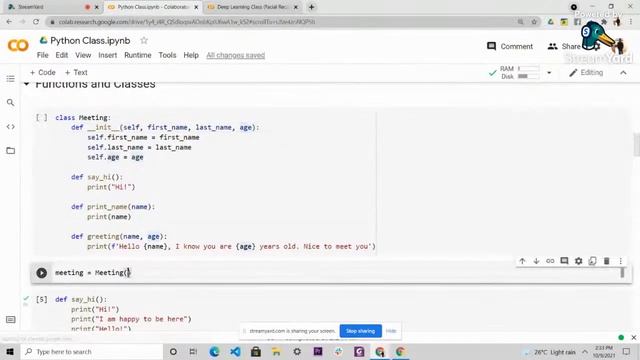Screen dimensions: 640x360
Task: Open Microsoft Edge from the taskbar
Action: click(x=214, y=351)
